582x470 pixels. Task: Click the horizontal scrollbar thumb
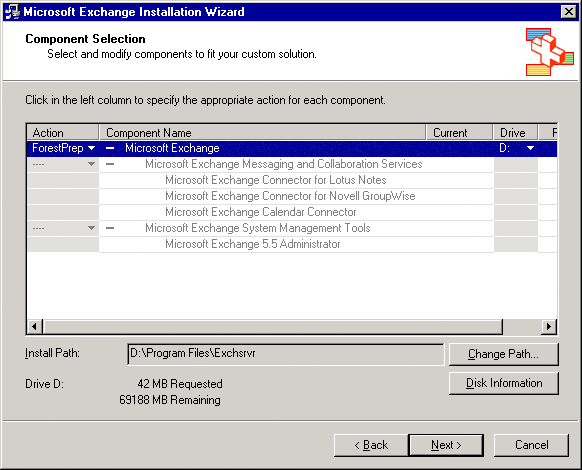pyautogui.click(x=273, y=327)
